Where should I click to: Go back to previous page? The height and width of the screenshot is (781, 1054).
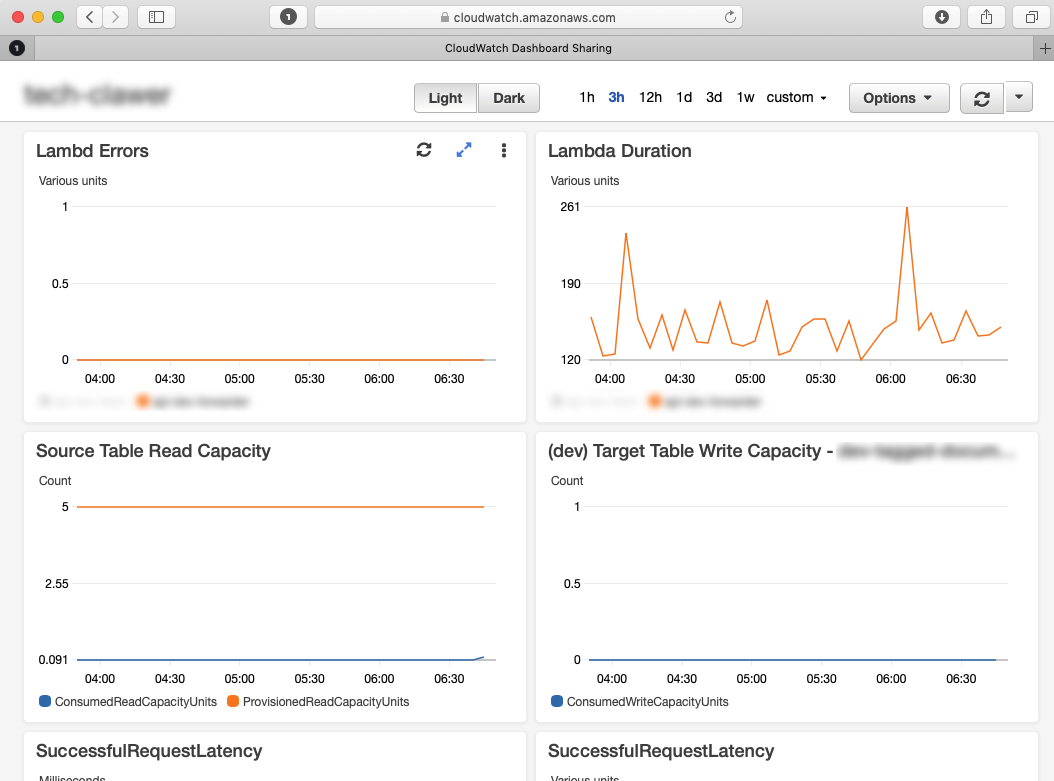tap(89, 17)
